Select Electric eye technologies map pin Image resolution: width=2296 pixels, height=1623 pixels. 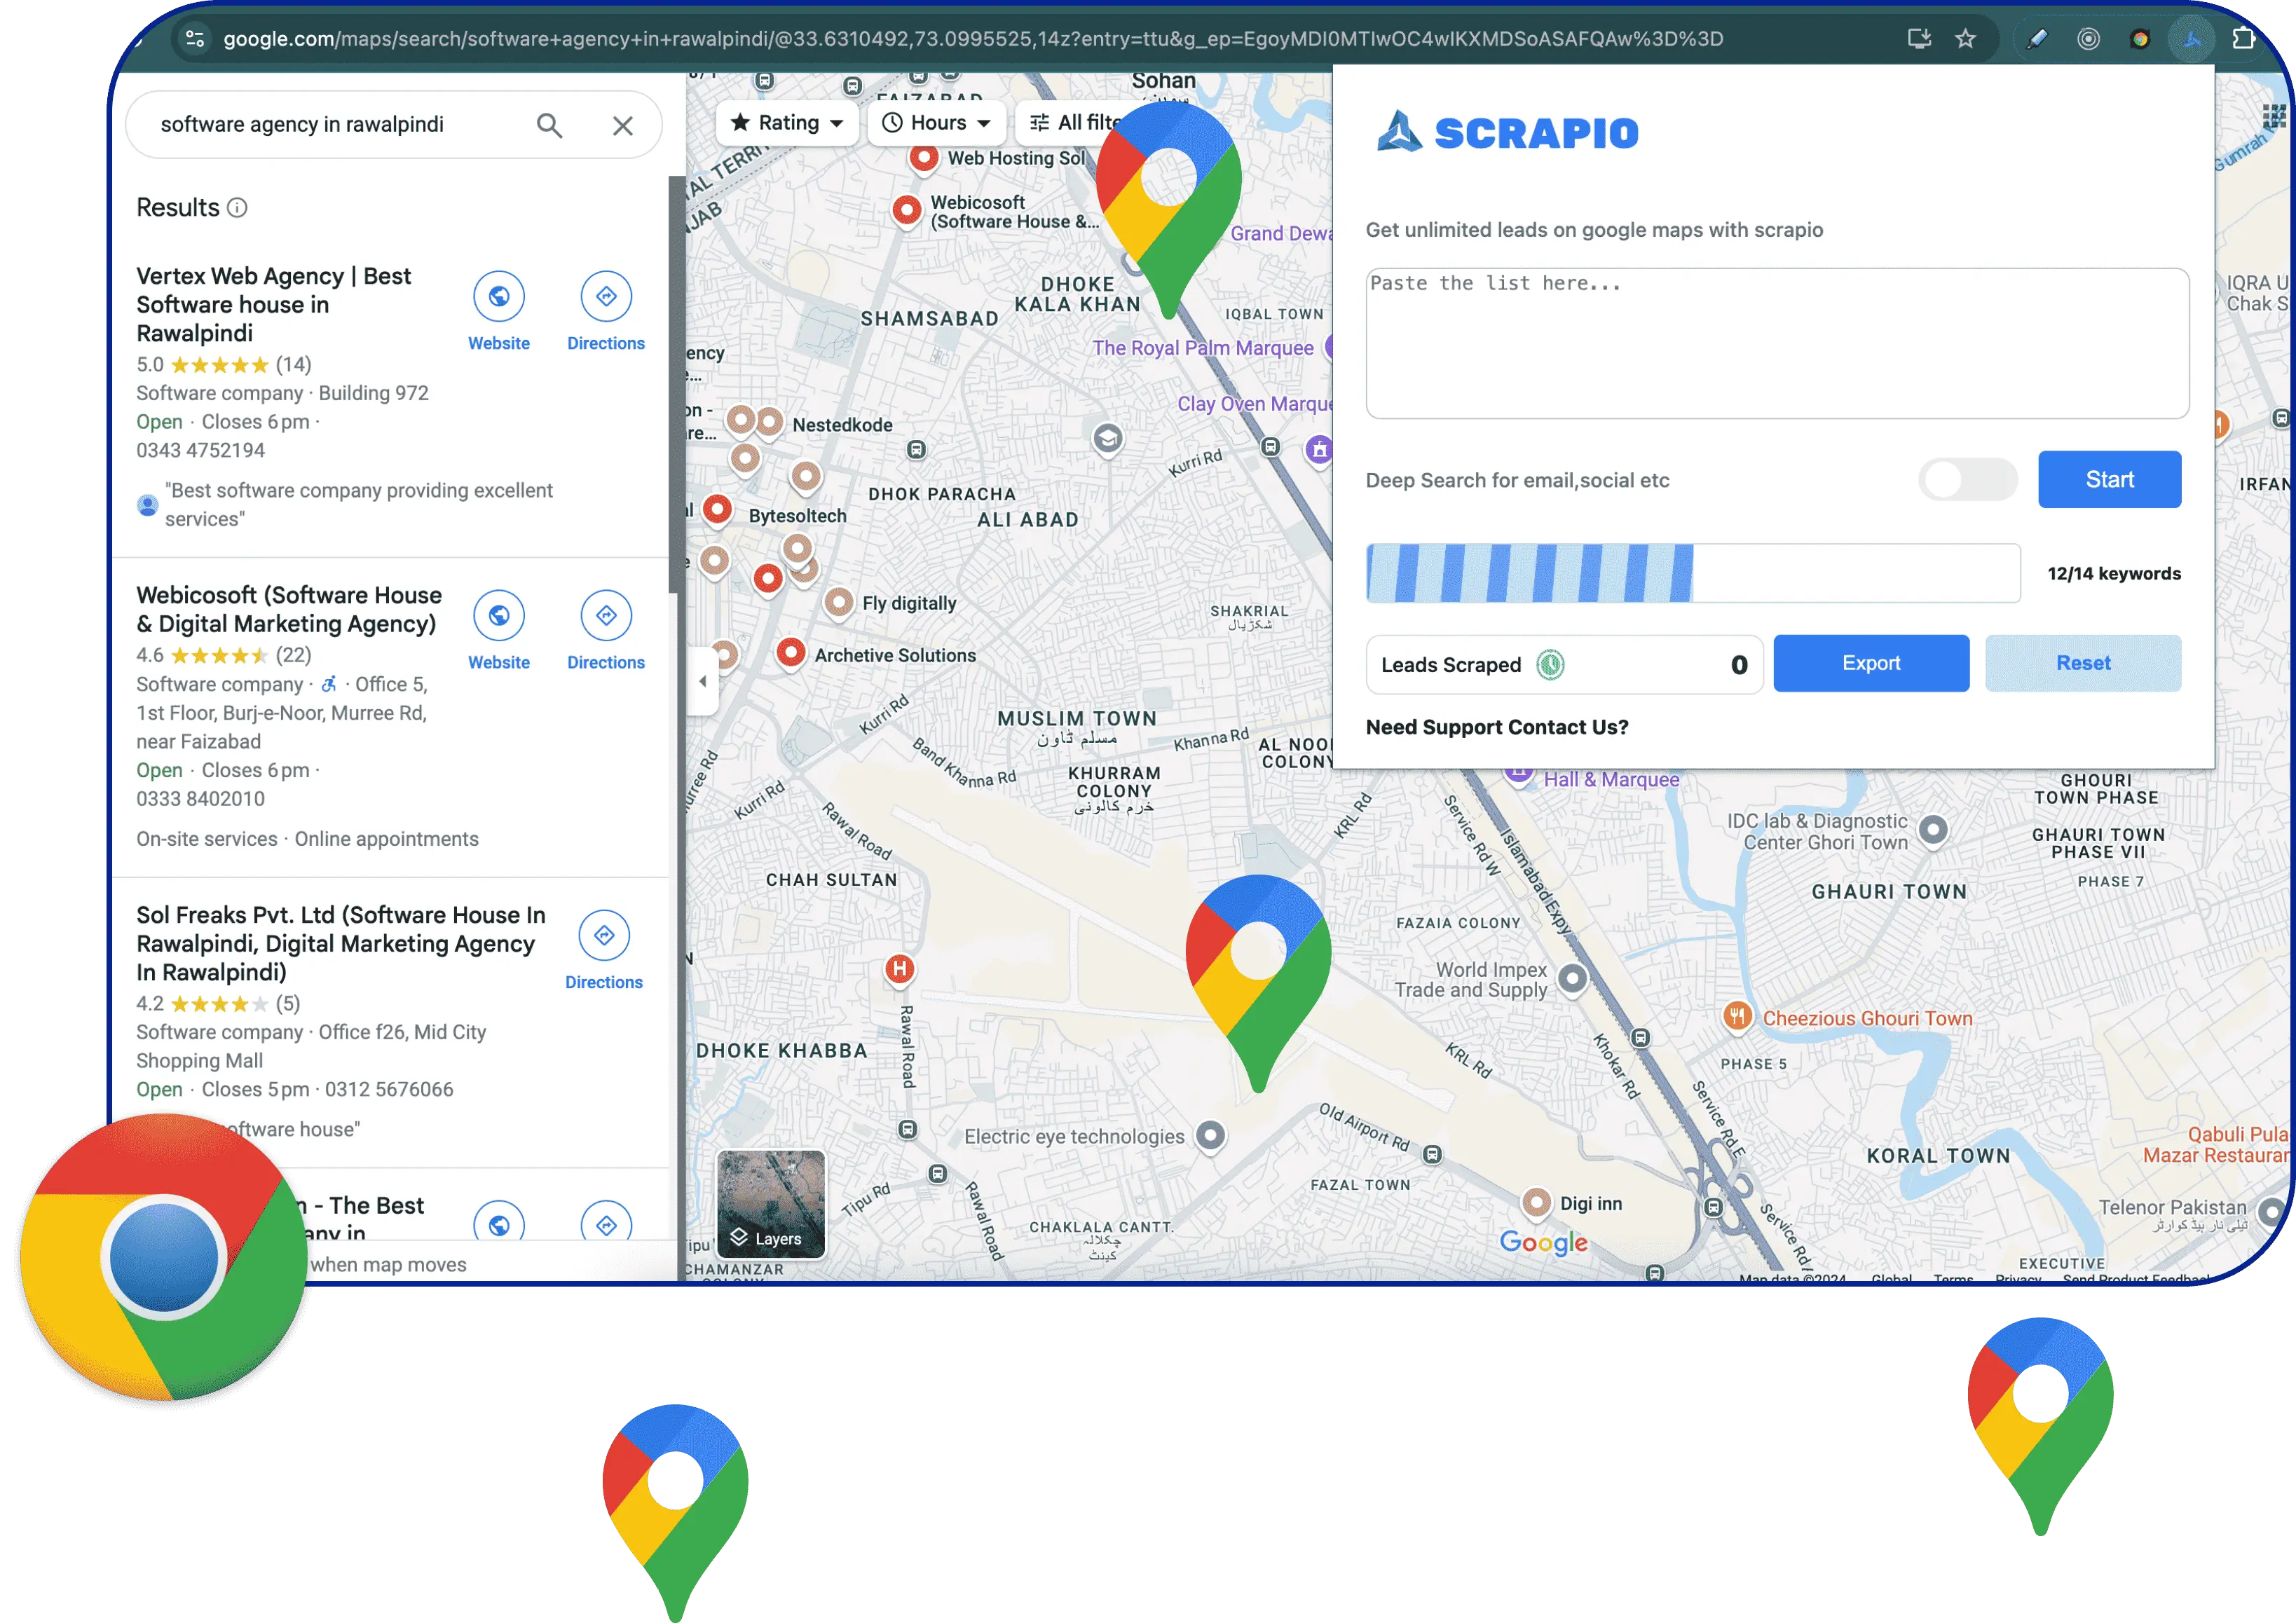(x=1210, y=1137)
